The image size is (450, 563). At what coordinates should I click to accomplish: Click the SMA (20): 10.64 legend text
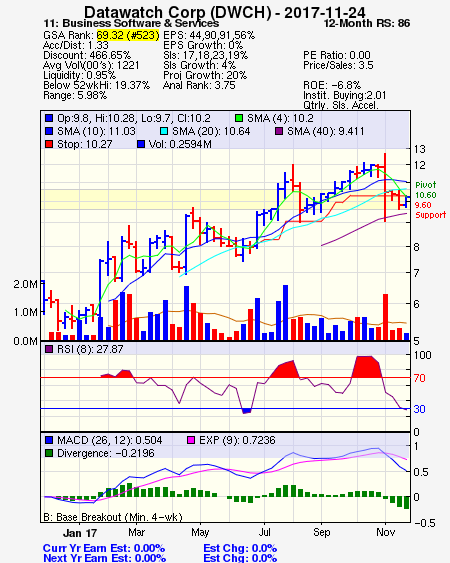point(211,131)
